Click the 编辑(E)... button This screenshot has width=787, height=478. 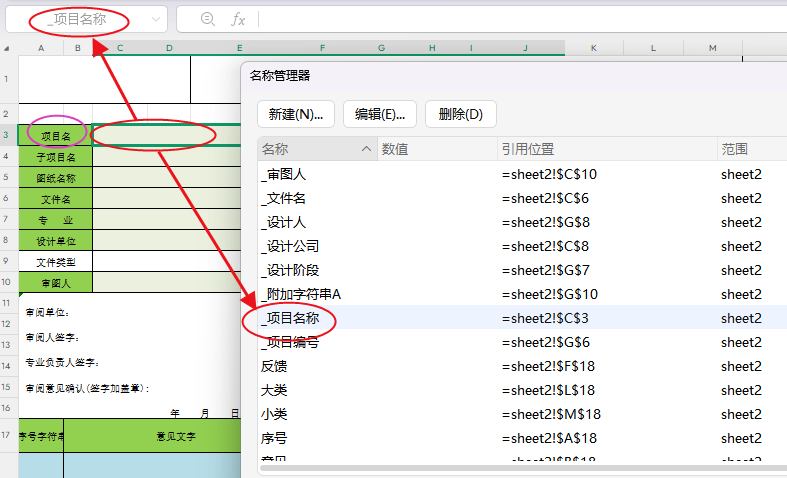pyautogui.click(x=380, y=114)
